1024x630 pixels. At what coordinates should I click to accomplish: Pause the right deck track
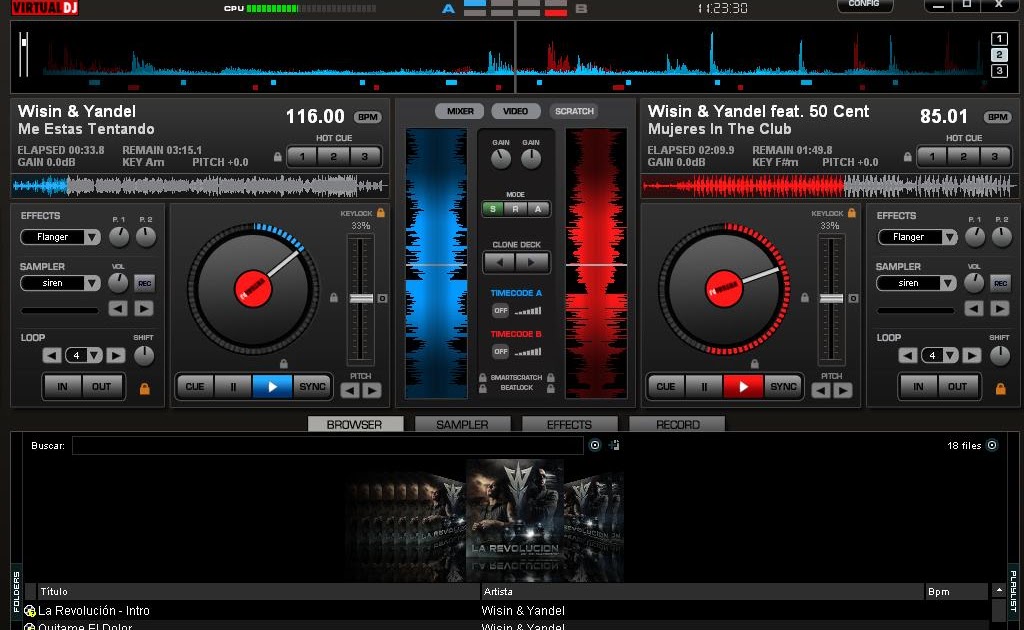click(704, 386)
